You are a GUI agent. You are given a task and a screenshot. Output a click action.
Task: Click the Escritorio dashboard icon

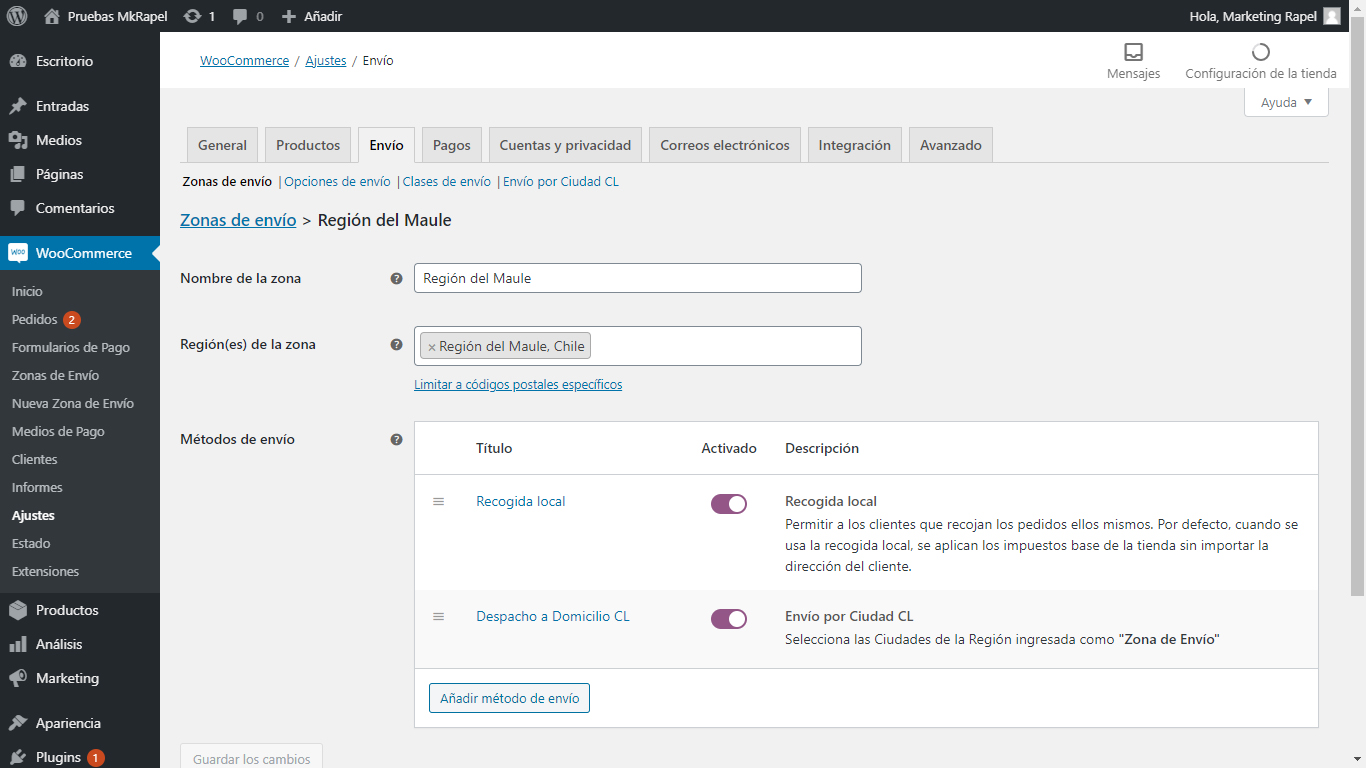click(18, 61)
